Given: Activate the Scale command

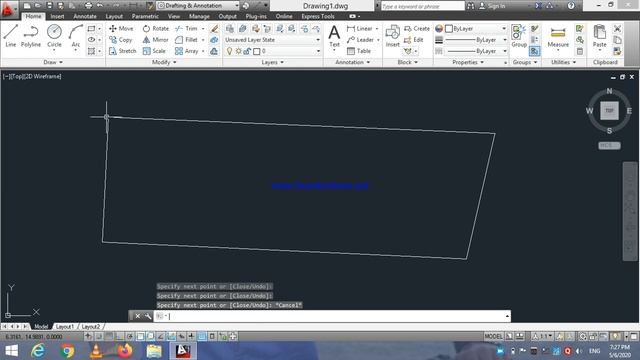Looking at the screenshot, I should [x=154, y=51].
